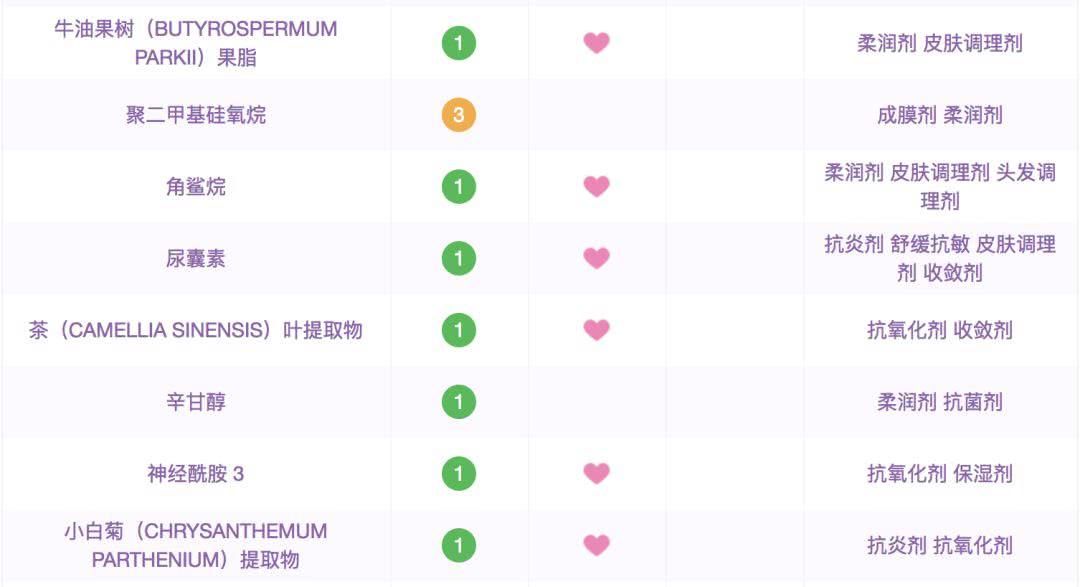Click green safety badge for 角鲨烷
1080x587 pixels.
[459, 187]
